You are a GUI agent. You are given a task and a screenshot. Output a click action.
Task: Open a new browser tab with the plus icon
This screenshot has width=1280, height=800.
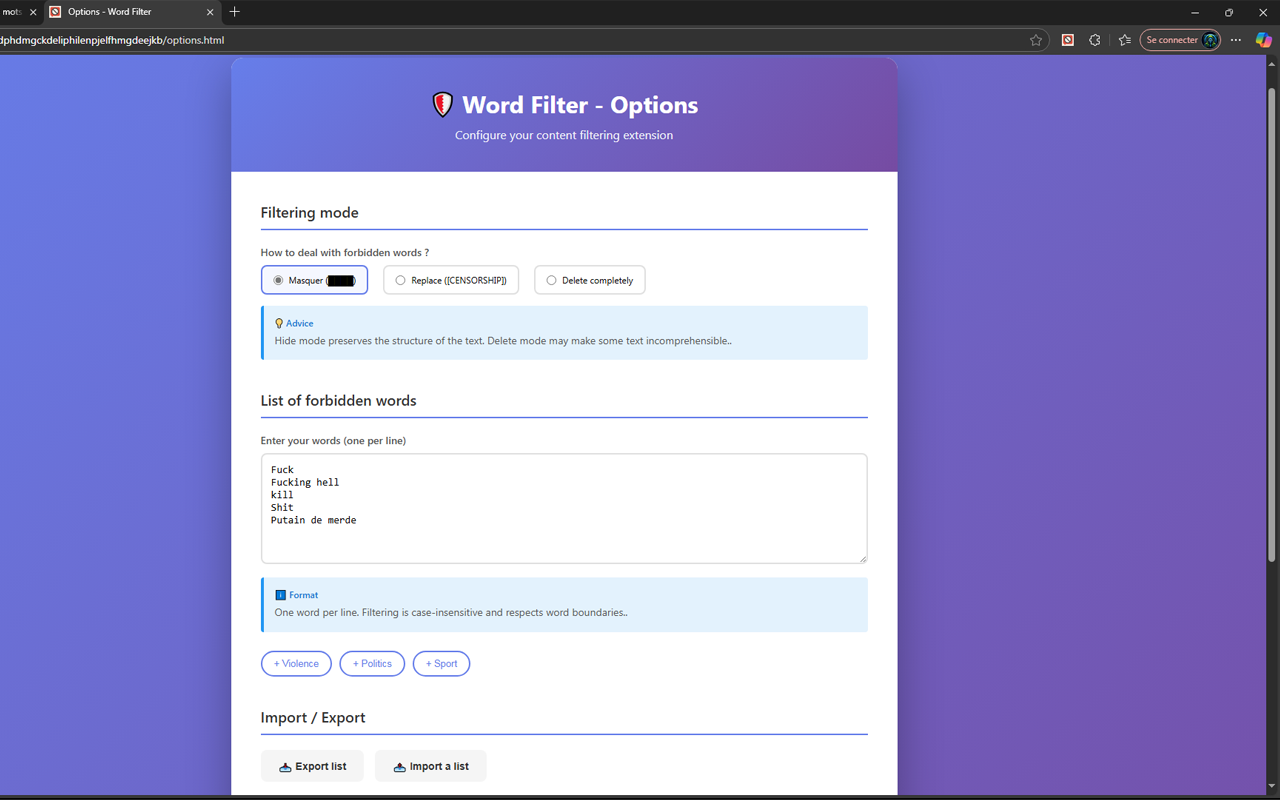click(x=234, y=12)
